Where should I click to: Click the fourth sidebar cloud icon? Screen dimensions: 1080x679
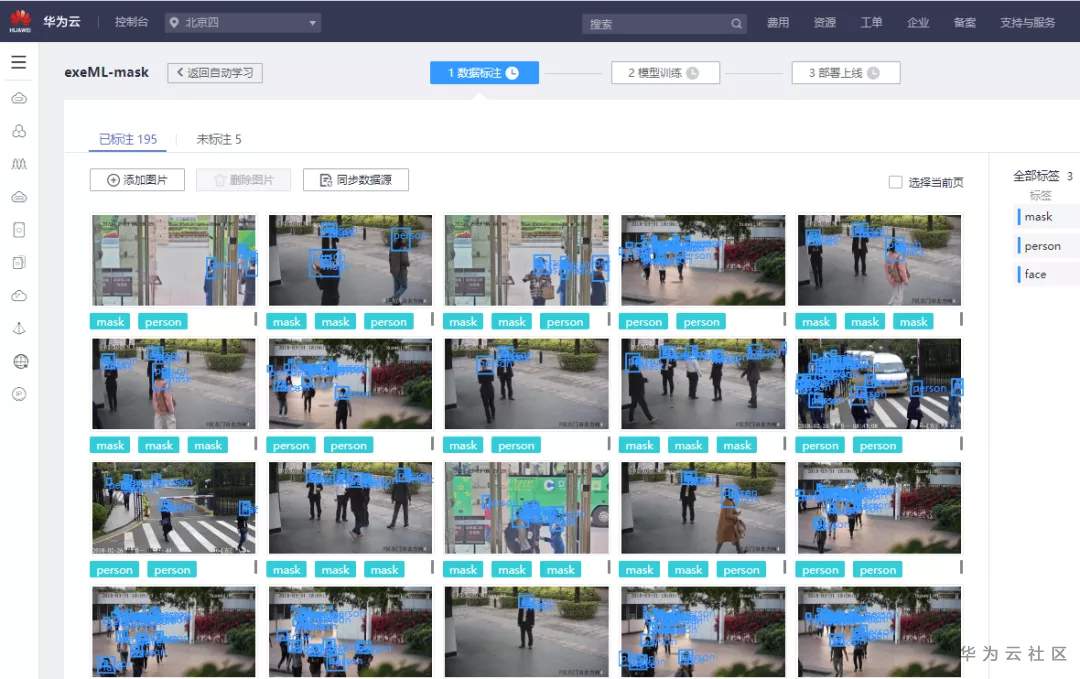(x=19, y=197)
